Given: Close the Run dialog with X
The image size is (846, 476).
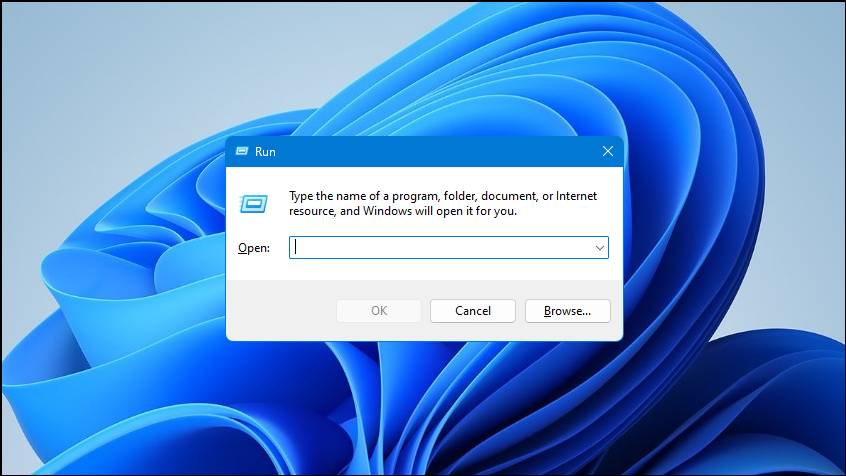Looking at the screenshot, I should pos(608,152).
